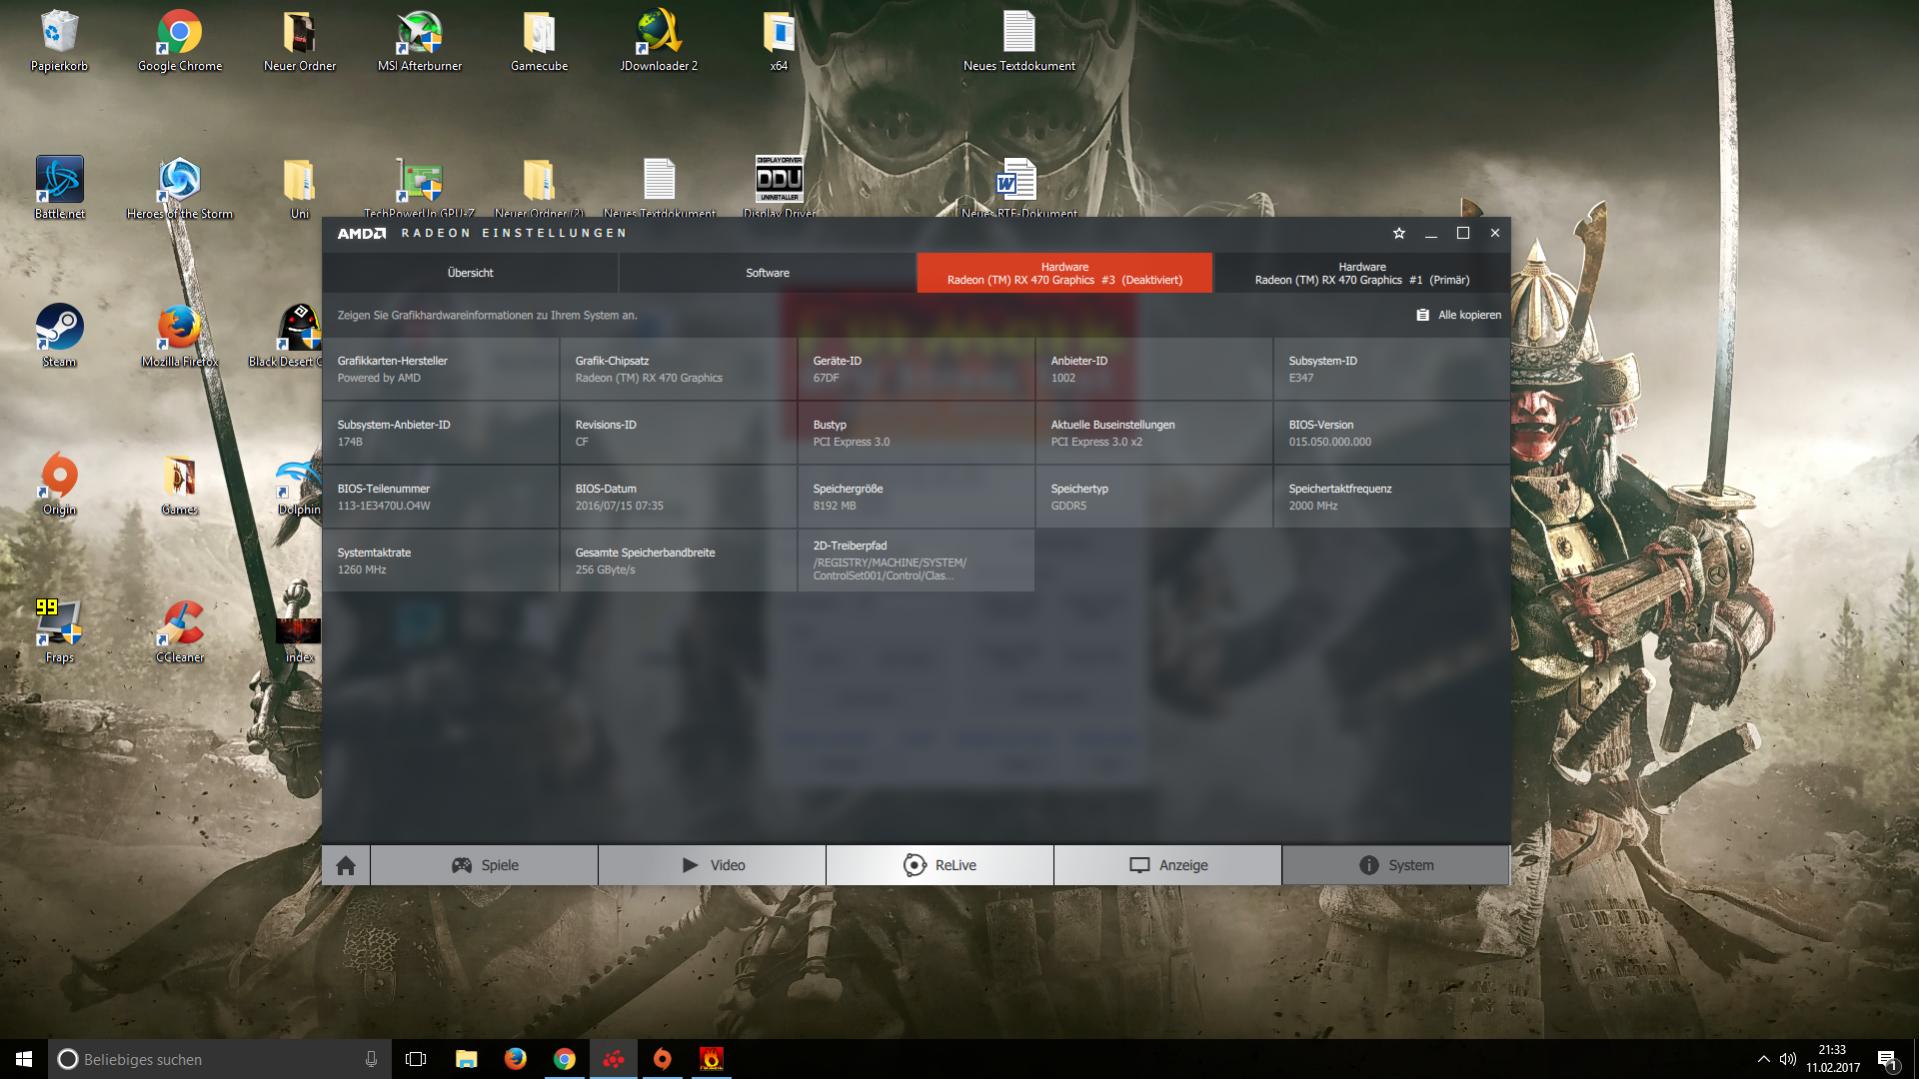Select the MSI Afterburner desktop icon
Screen dimensions: 1919x1079
(419, 41)
